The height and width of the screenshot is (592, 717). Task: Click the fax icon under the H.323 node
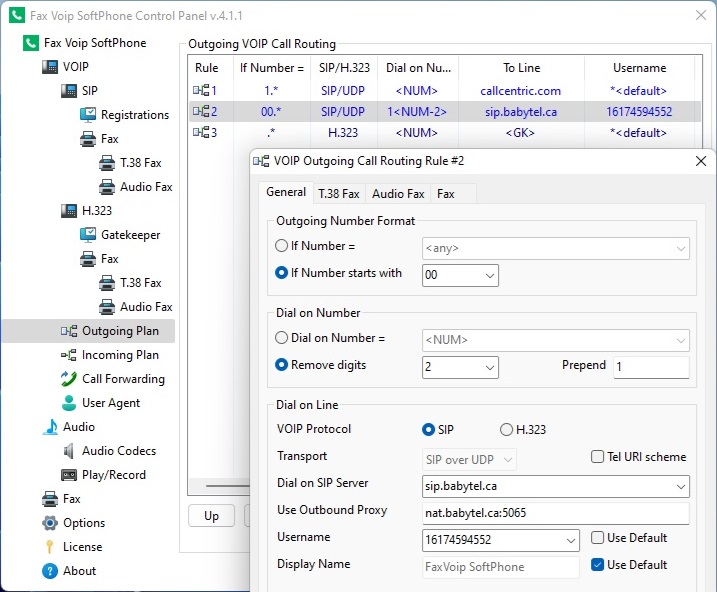88,259
